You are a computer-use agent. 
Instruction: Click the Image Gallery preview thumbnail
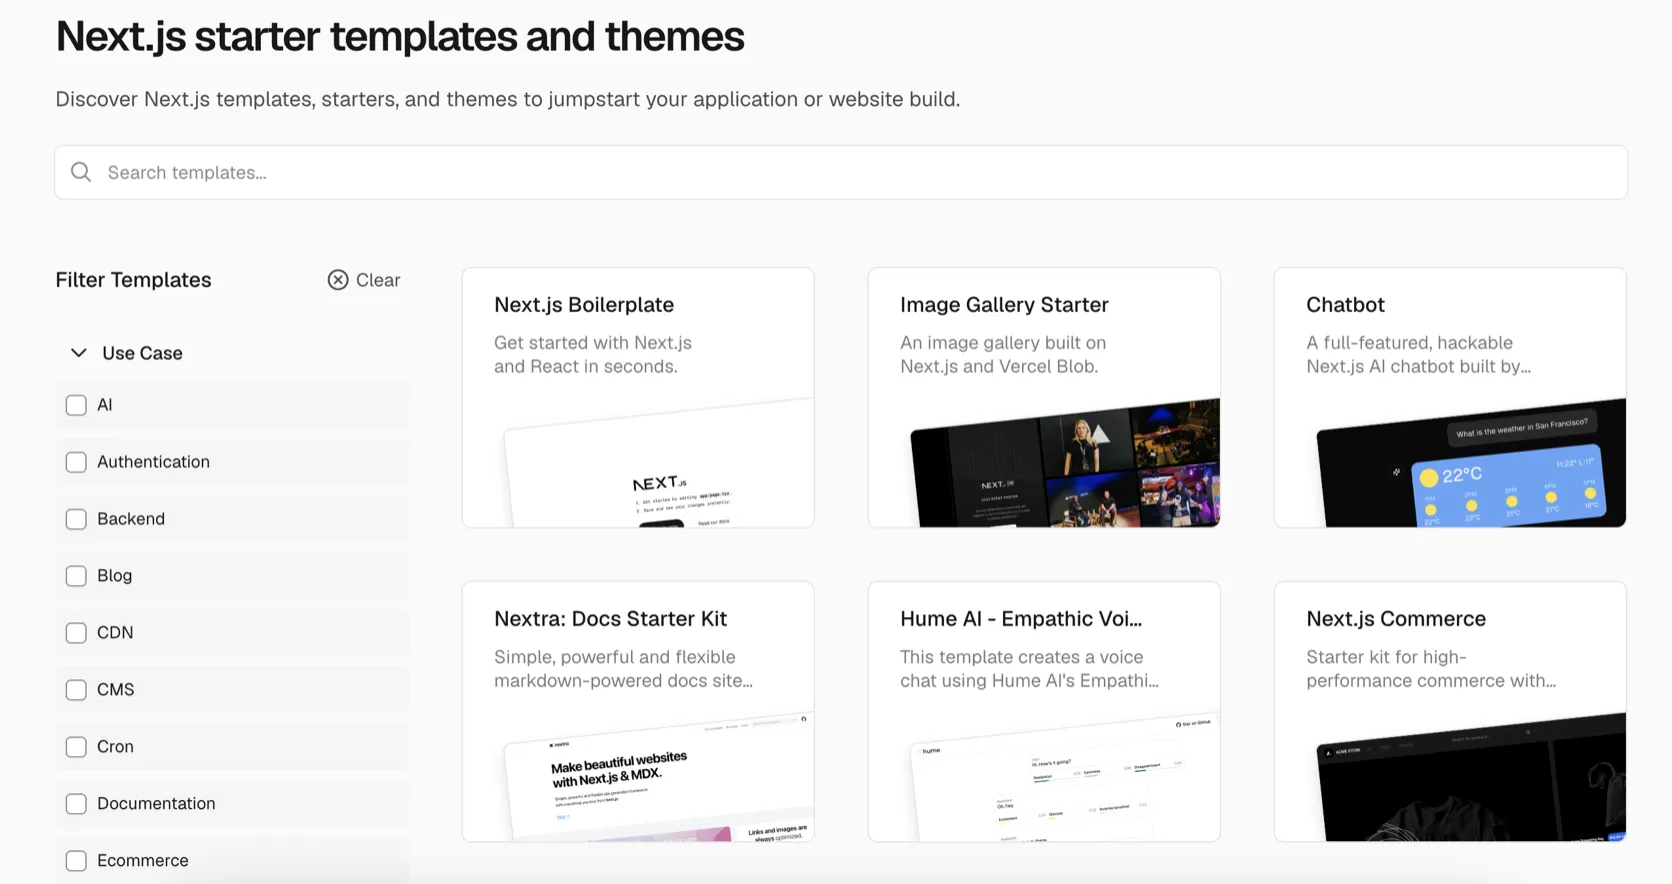[1065, 463]
